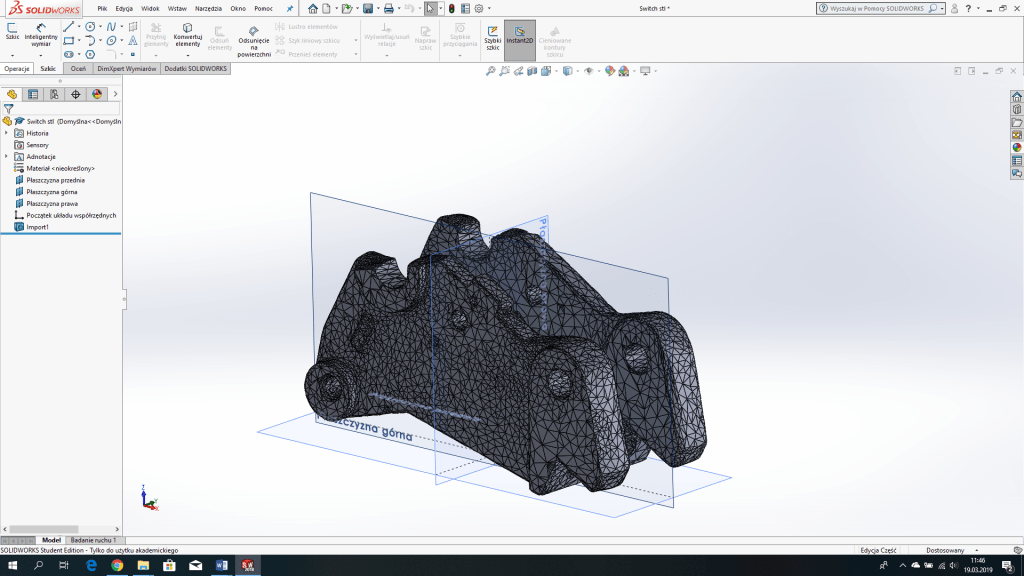Image resolution: width=1024 pixels, height=576 pixels.
Task: Open the Narzędzia menu
Action: coord(208,8)
